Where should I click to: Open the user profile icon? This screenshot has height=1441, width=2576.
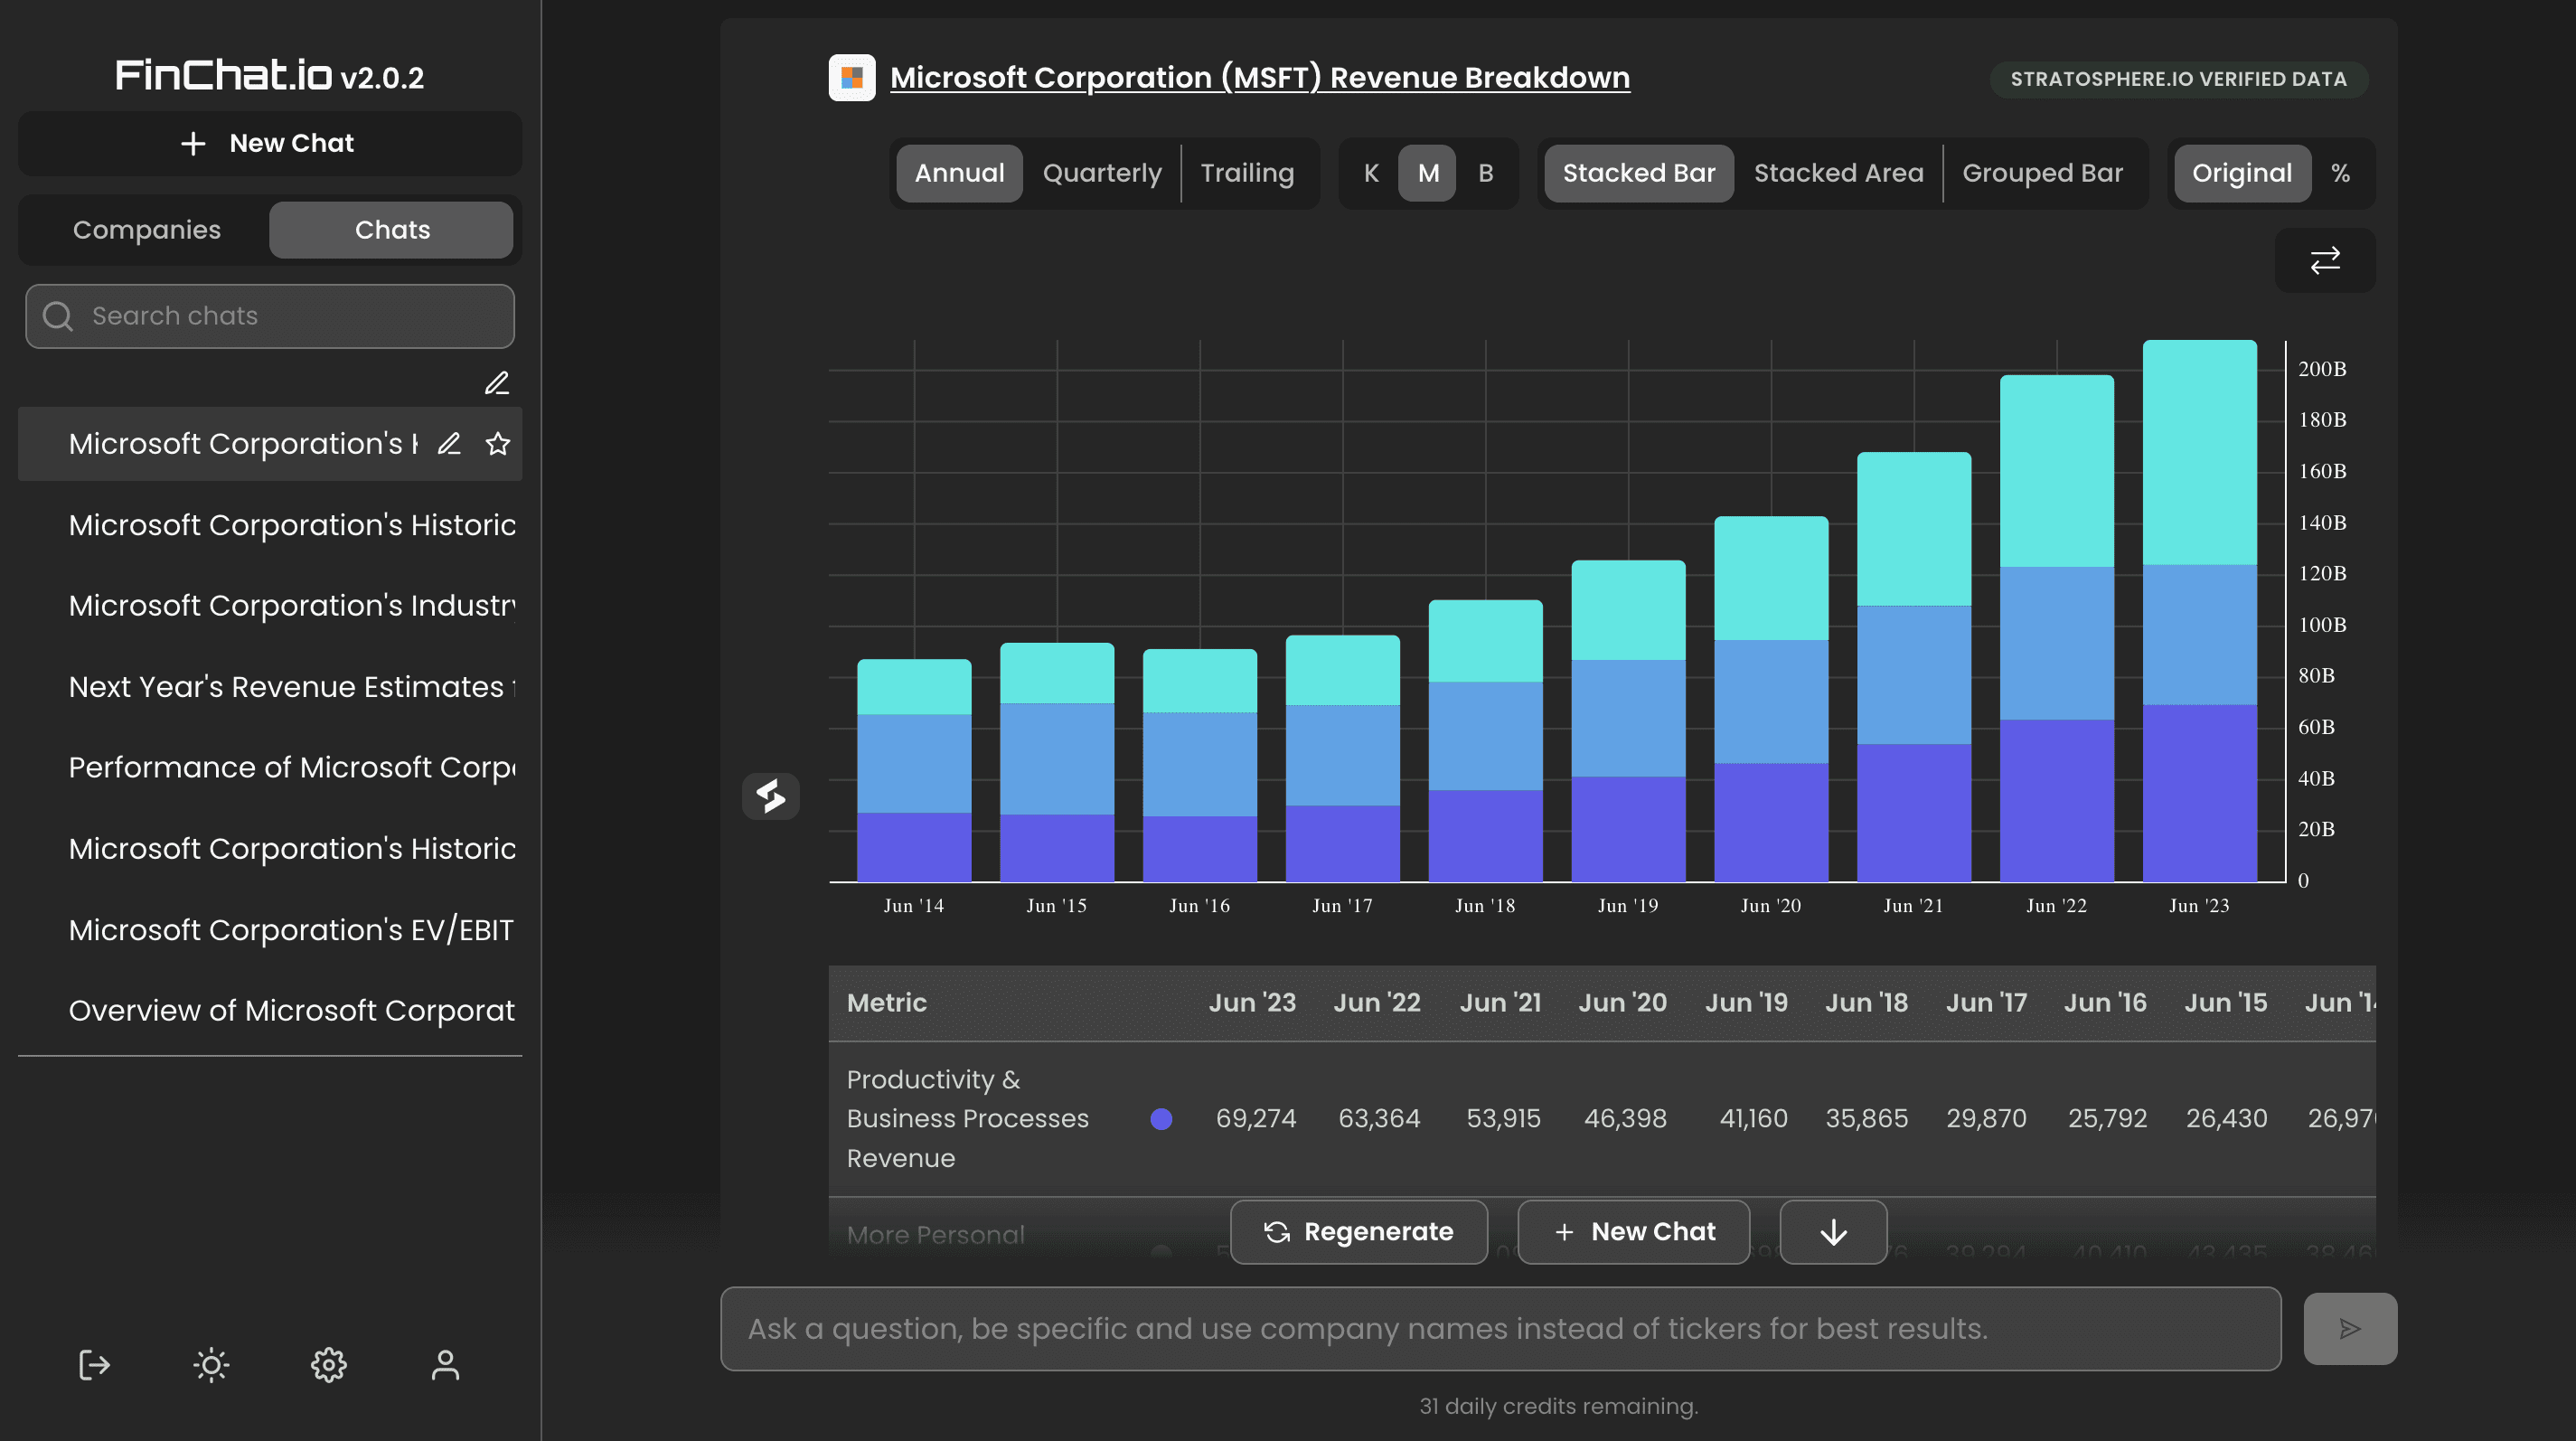[x=445, y=1364]
